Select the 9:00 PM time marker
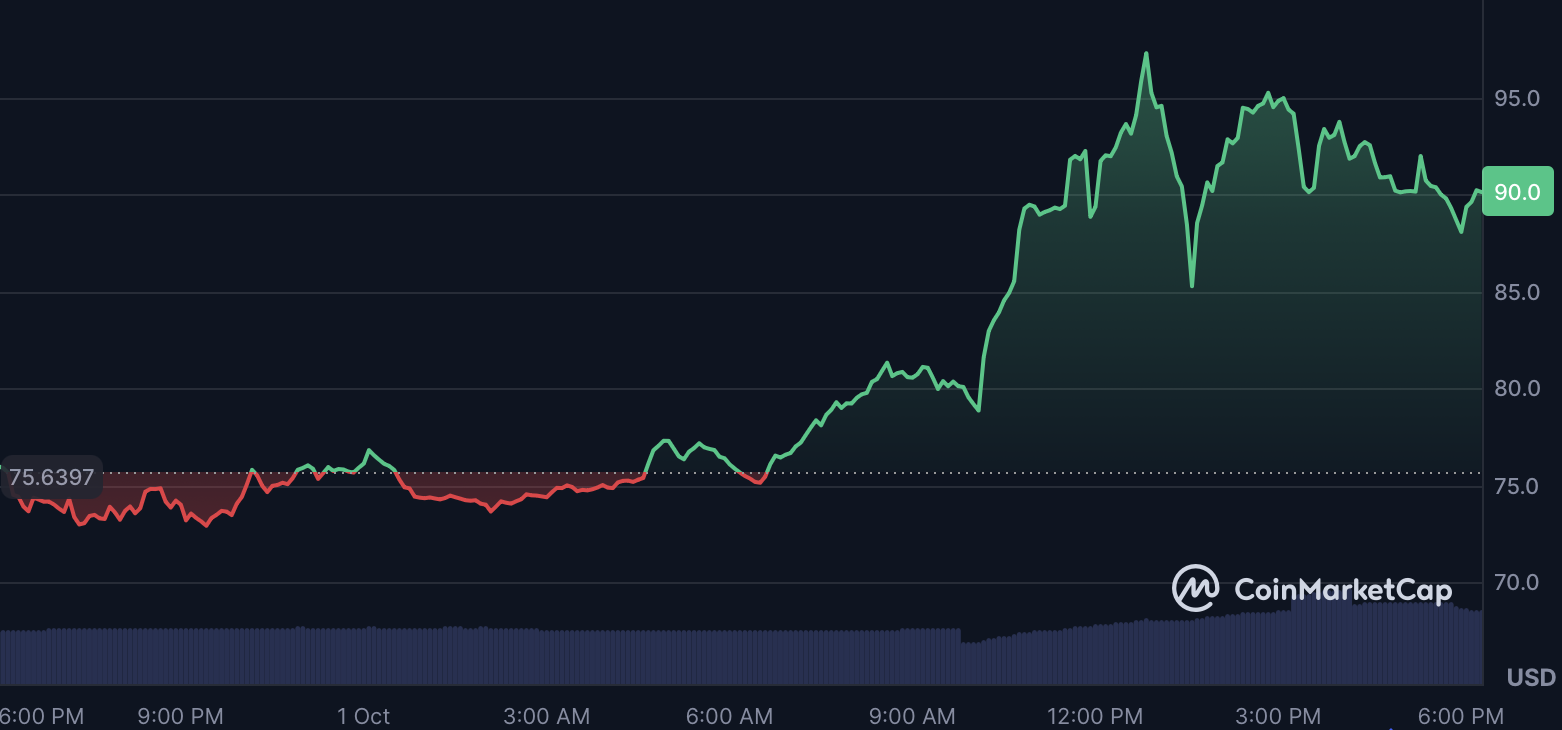This screenshot has width=1562, height=730. 180,716
